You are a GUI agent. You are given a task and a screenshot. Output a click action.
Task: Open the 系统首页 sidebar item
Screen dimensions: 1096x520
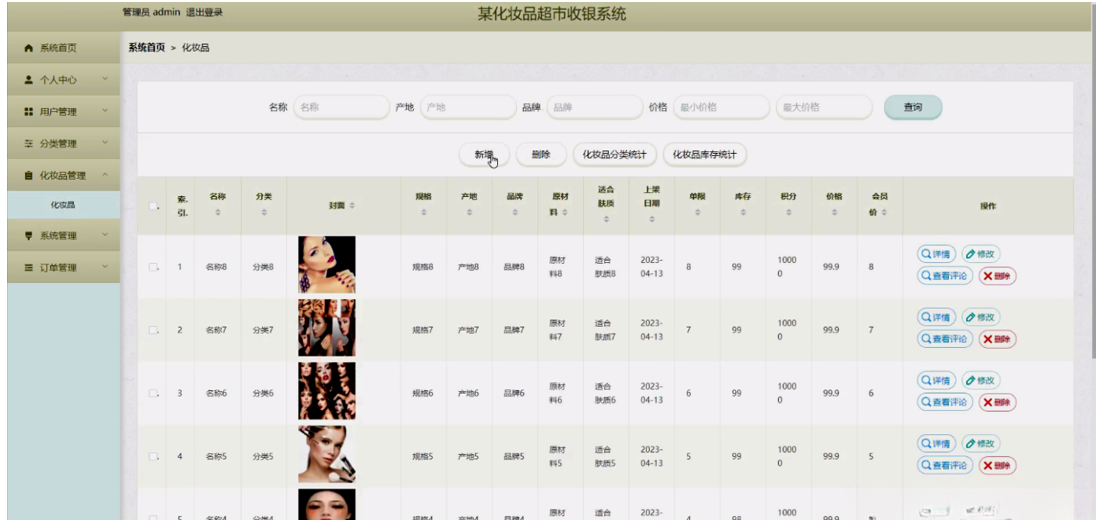pos(64,48)
